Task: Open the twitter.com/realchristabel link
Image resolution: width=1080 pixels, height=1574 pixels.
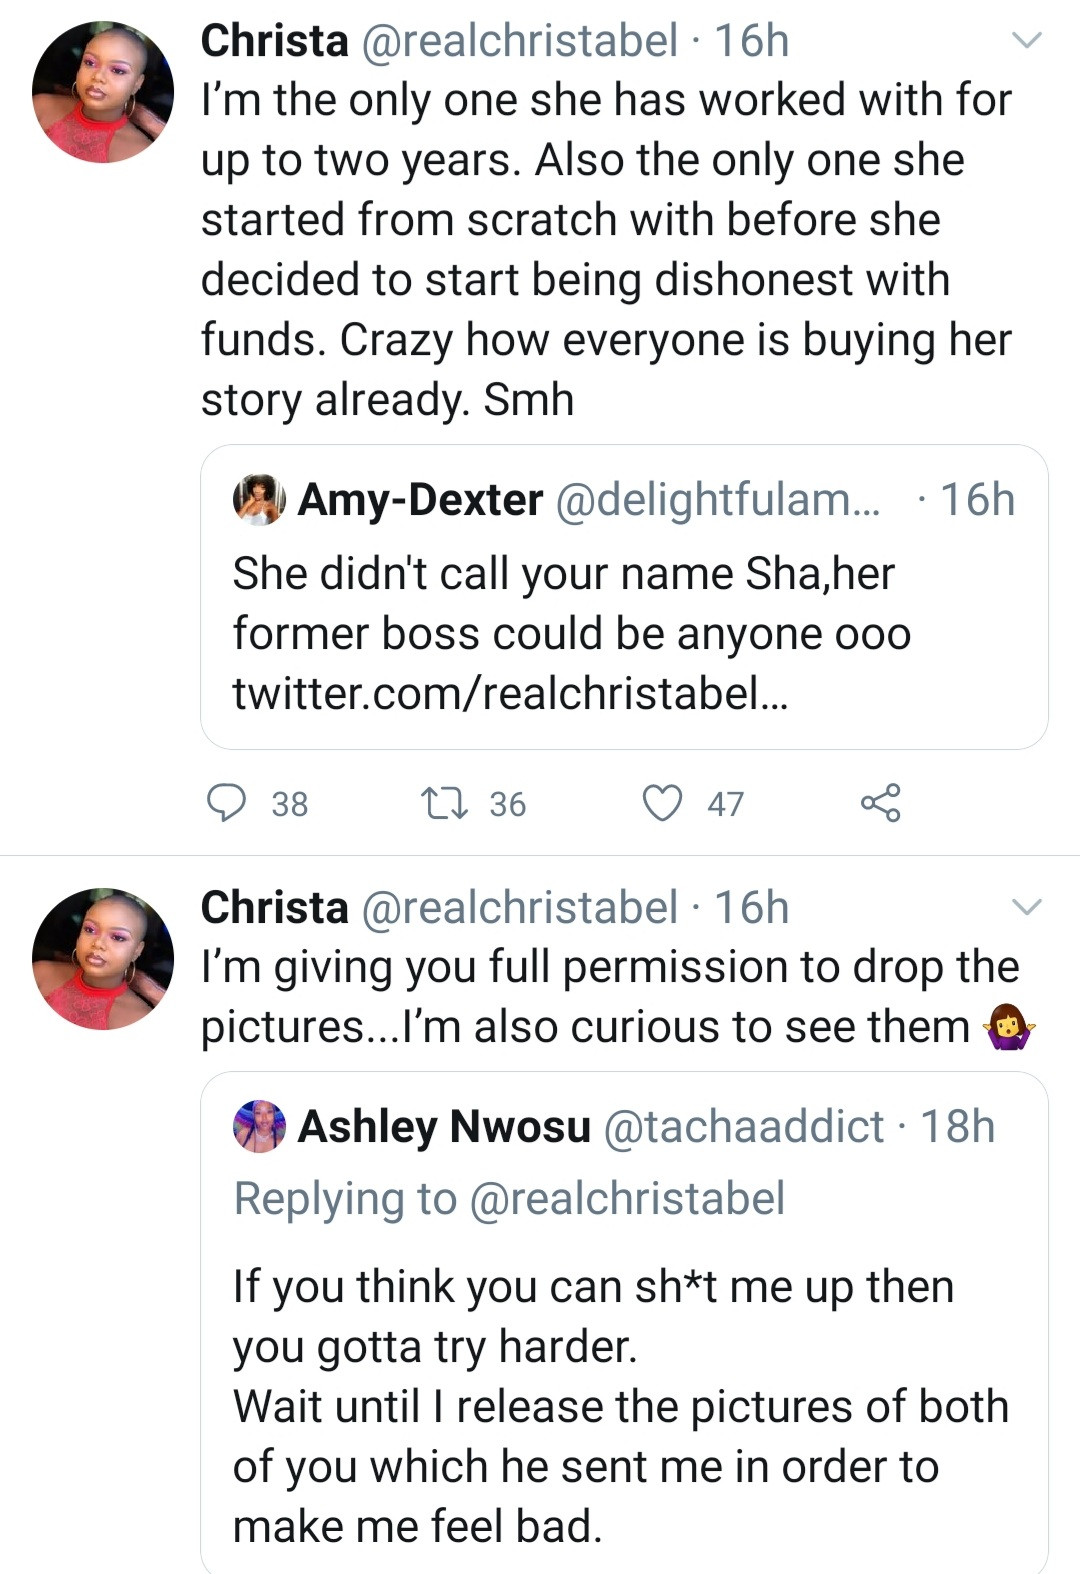Action: 510,693
